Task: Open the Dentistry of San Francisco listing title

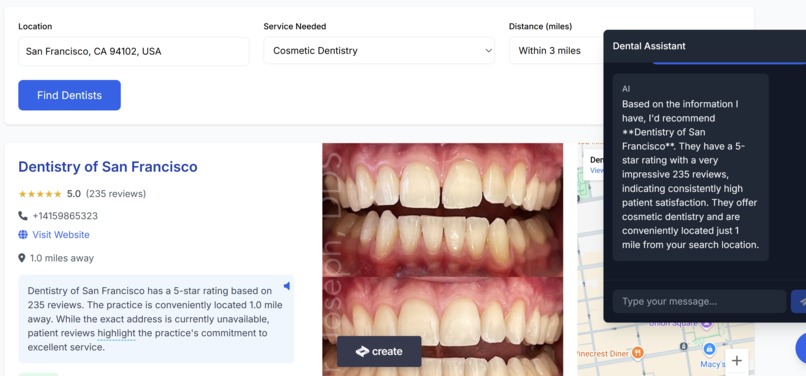Action: click(107, 167)
